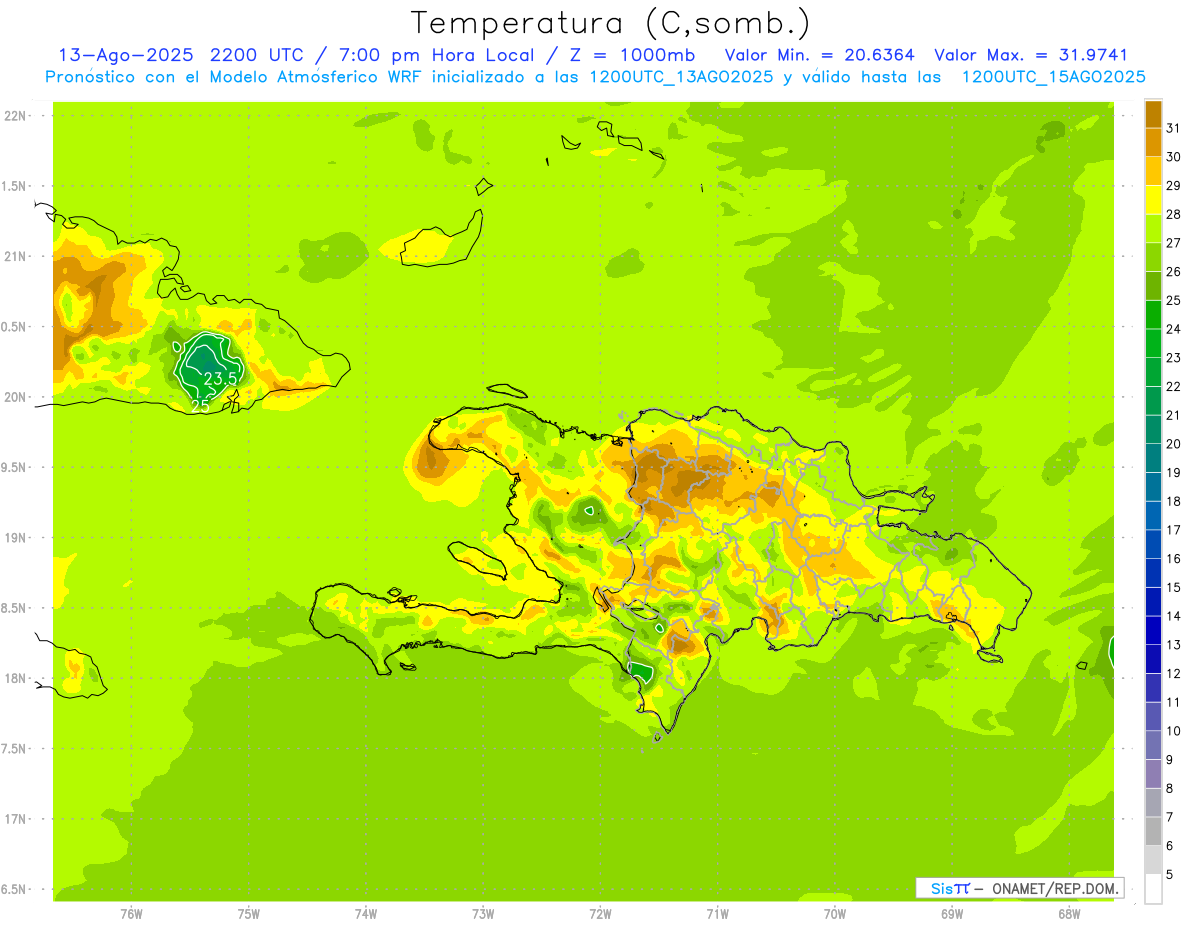The height and width of the screenshot is (927, 1200).
Task: Click the "75W" longitude axis label
Action: [248, 914]
